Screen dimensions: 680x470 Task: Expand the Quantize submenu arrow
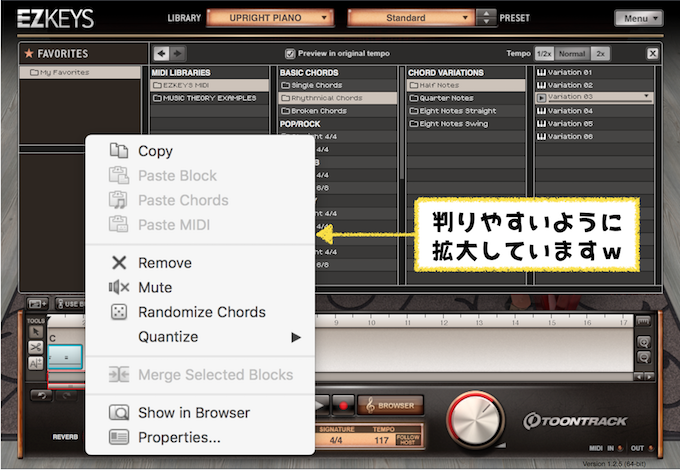[296, 337]
